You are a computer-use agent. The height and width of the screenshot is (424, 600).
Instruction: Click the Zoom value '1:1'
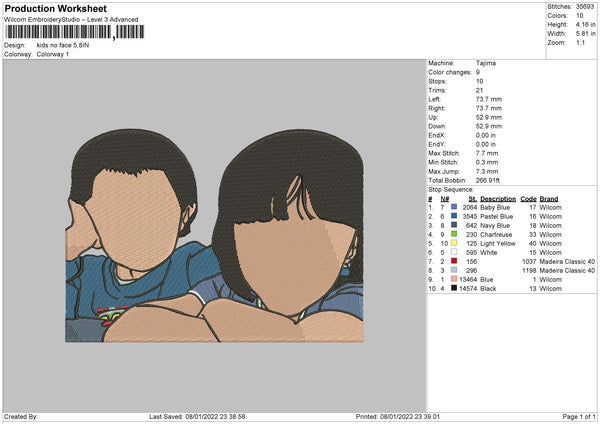pos(580,42)
